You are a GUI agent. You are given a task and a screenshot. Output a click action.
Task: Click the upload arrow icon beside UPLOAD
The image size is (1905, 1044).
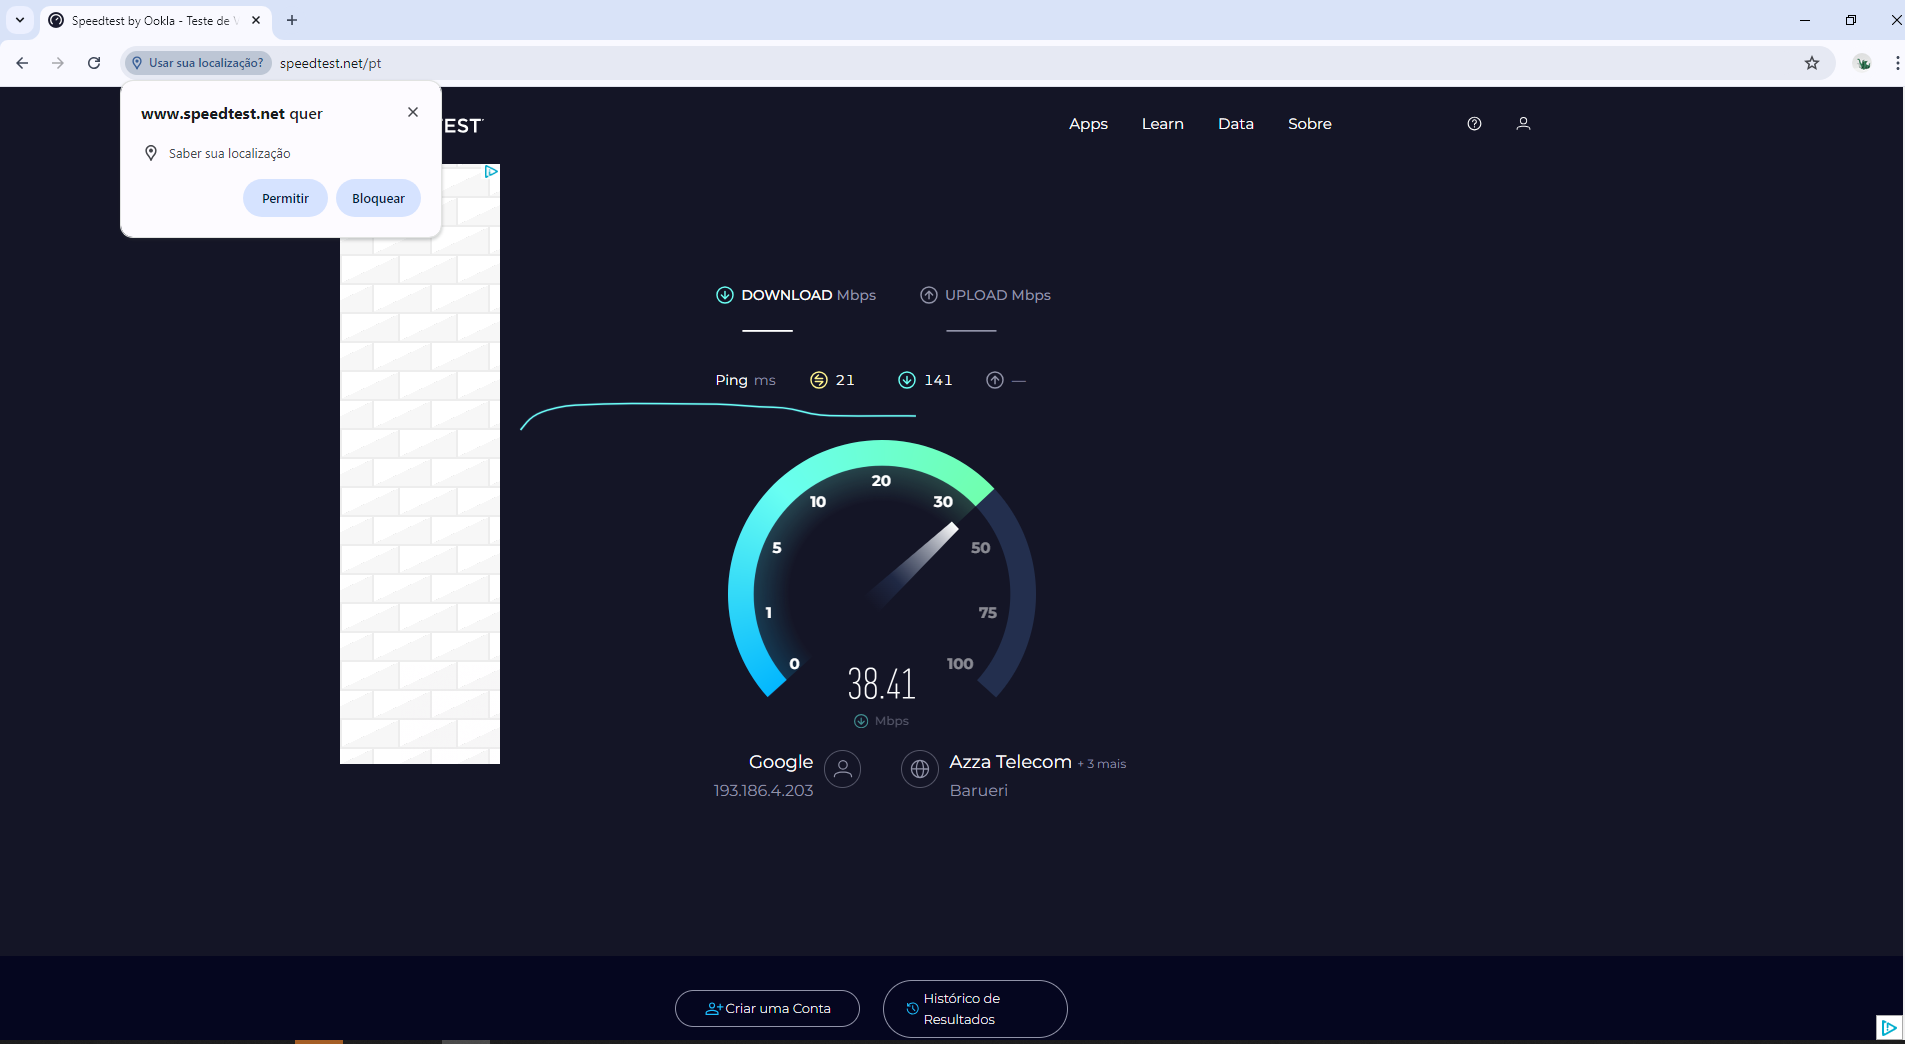tap(929, 295)
